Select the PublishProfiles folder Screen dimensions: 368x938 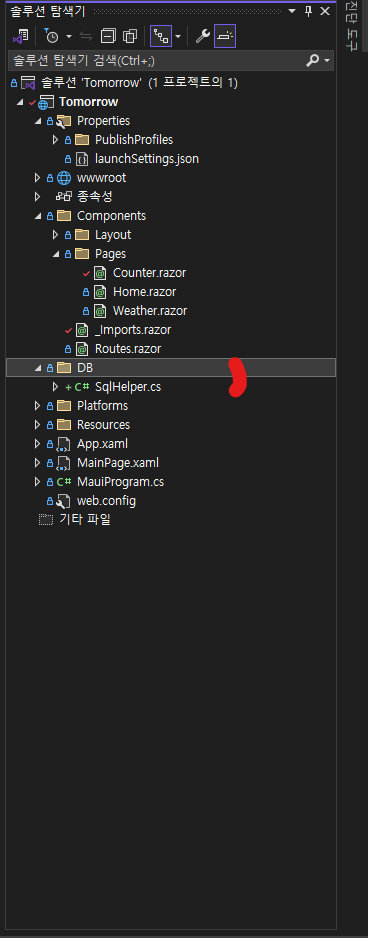coord(133,140)
